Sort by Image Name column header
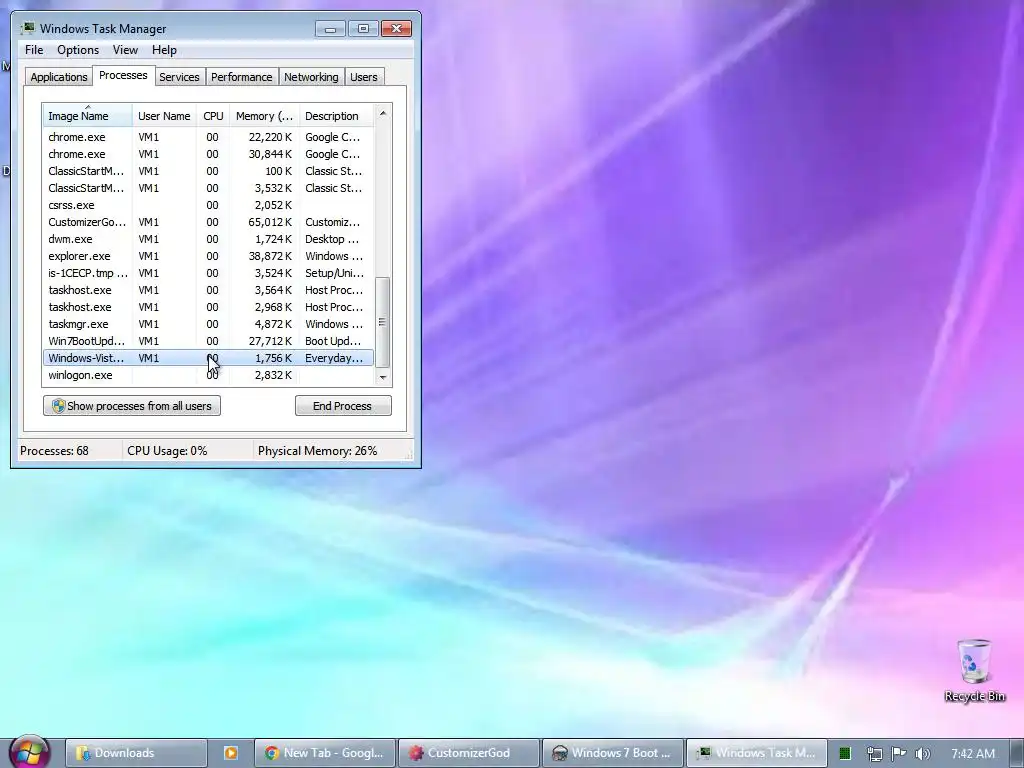The image size is (1024, 768). 88,116
